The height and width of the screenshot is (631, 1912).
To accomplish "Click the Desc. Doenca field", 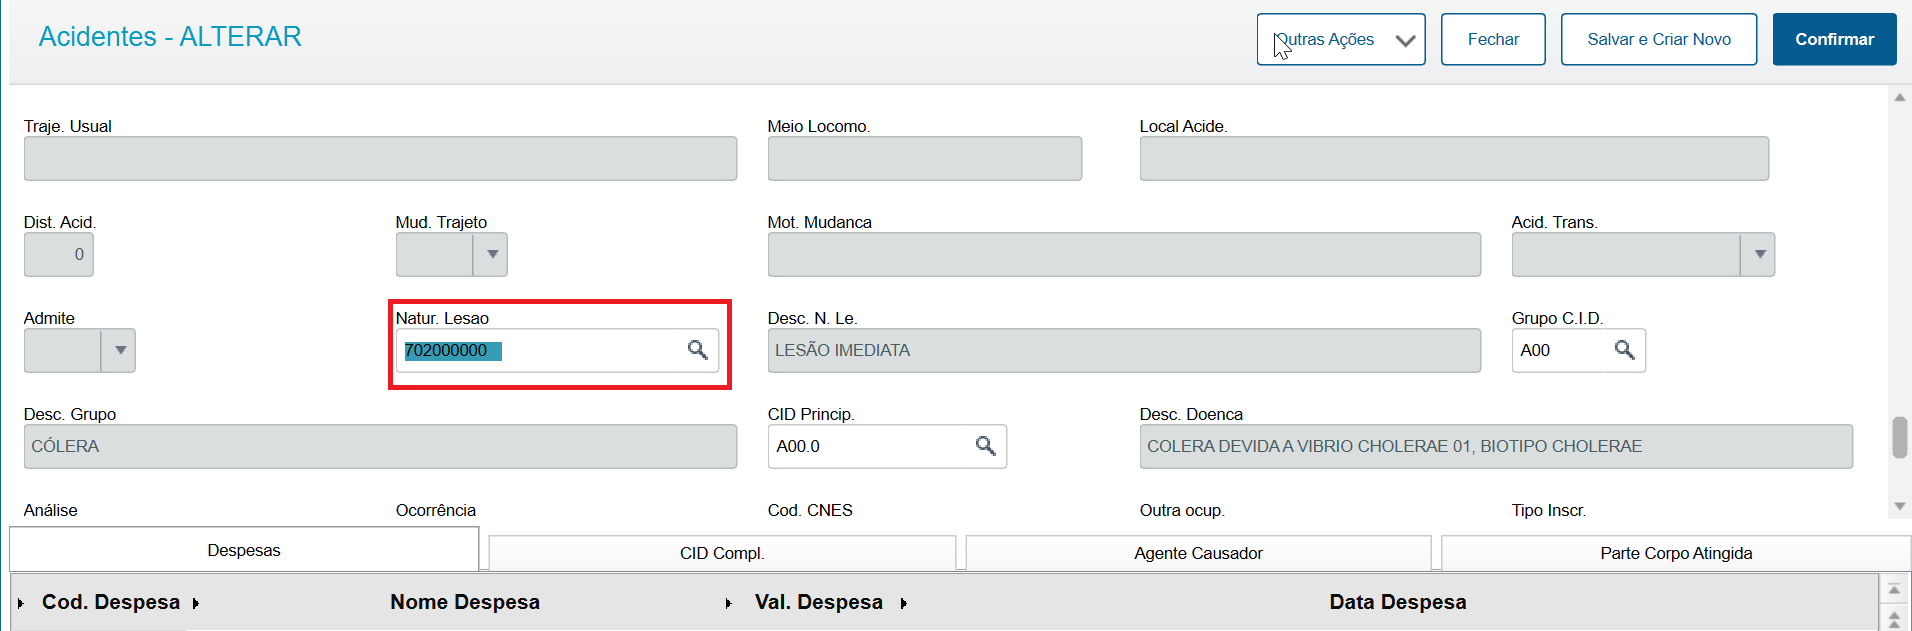I will 1496,446.
